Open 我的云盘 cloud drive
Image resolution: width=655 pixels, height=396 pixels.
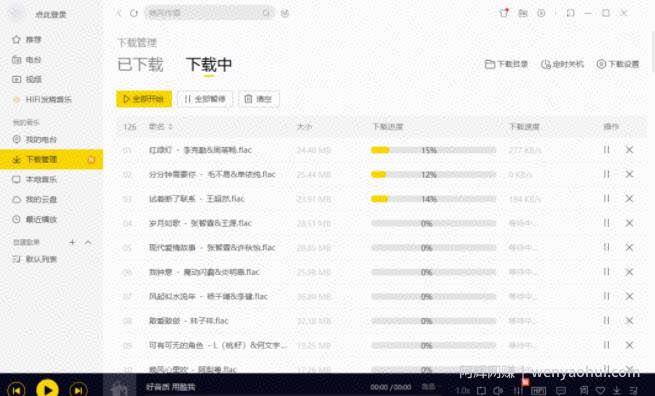tap(35, 200)
